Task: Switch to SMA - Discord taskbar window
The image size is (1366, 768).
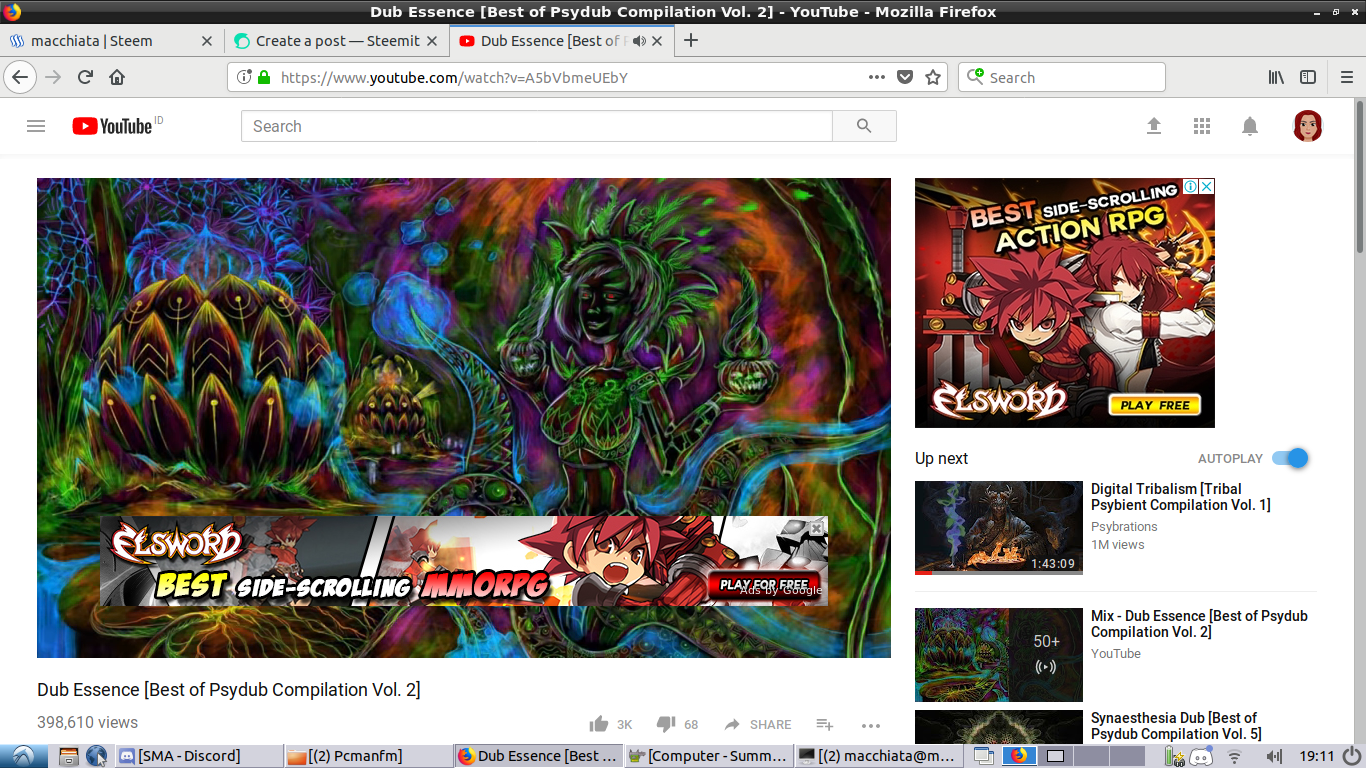Action: coord(198,756)
